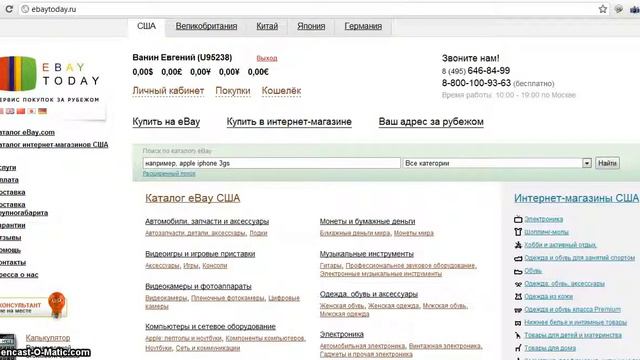
Task: Open Пресса о нас sidebar link
Action: click(x=19, y=275)
